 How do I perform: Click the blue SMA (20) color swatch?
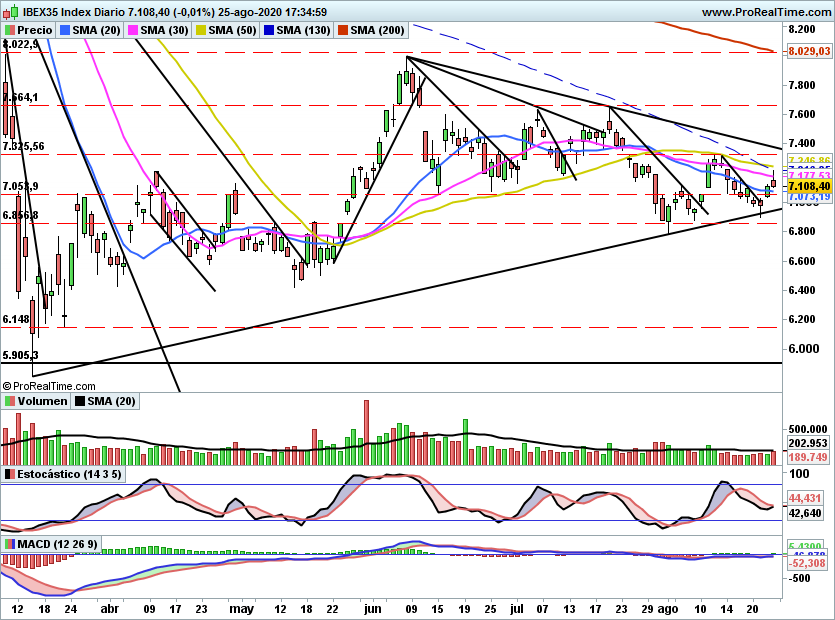tap(65, 30)
